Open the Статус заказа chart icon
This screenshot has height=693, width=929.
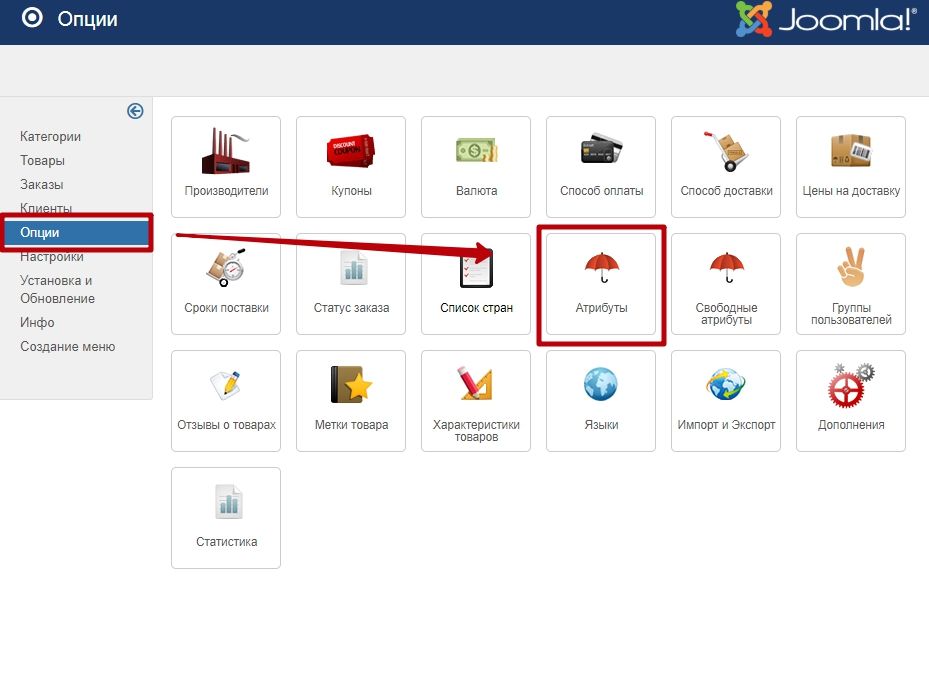point(354,267)
